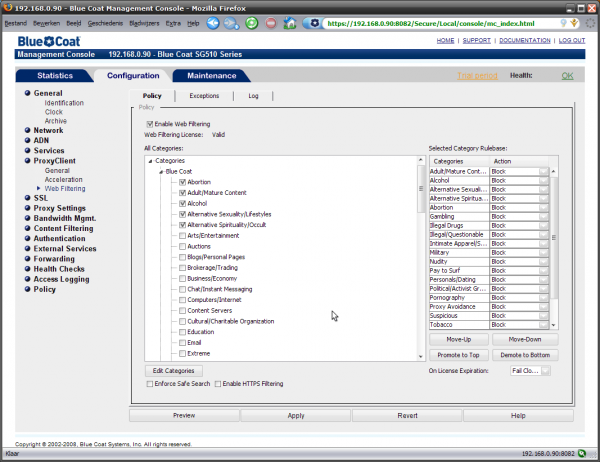Viewport: 600px width, 462px height.
Task: Click the Firefox forward arrow icon
Action: pyautogui.click(x=232, y=23)
